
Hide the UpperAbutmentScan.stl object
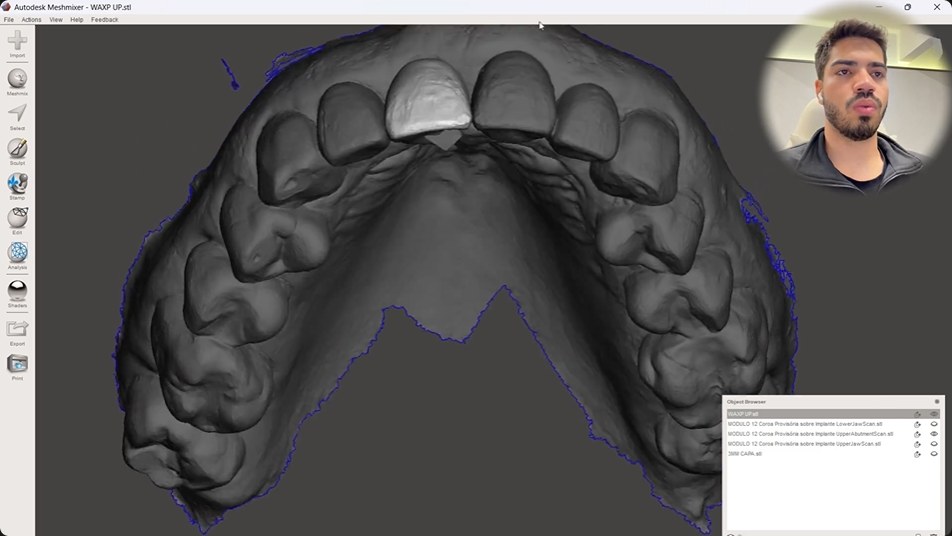934,434
